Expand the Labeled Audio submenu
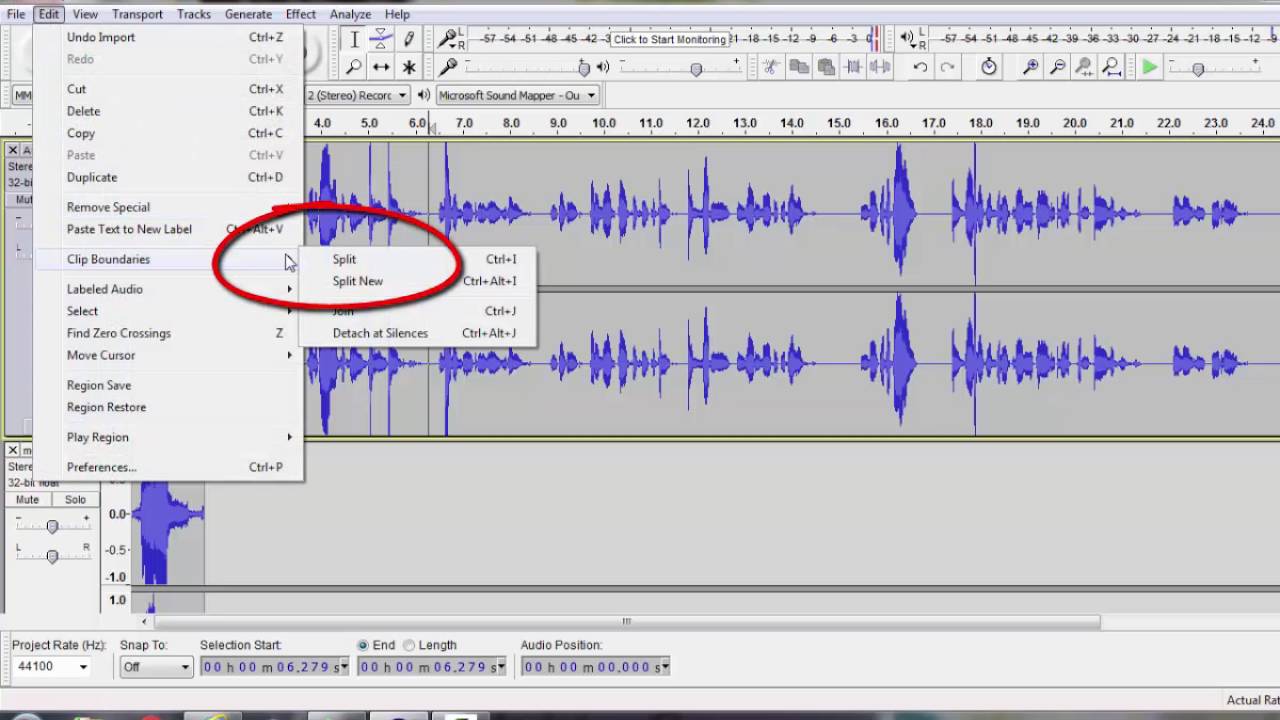1280x720 pixels. coord(168,289)
